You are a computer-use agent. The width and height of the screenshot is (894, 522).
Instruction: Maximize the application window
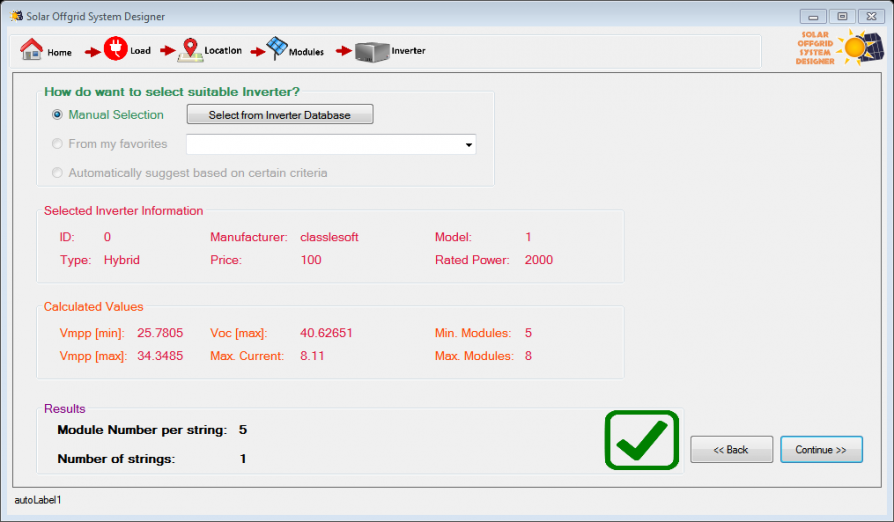(842, 17)
